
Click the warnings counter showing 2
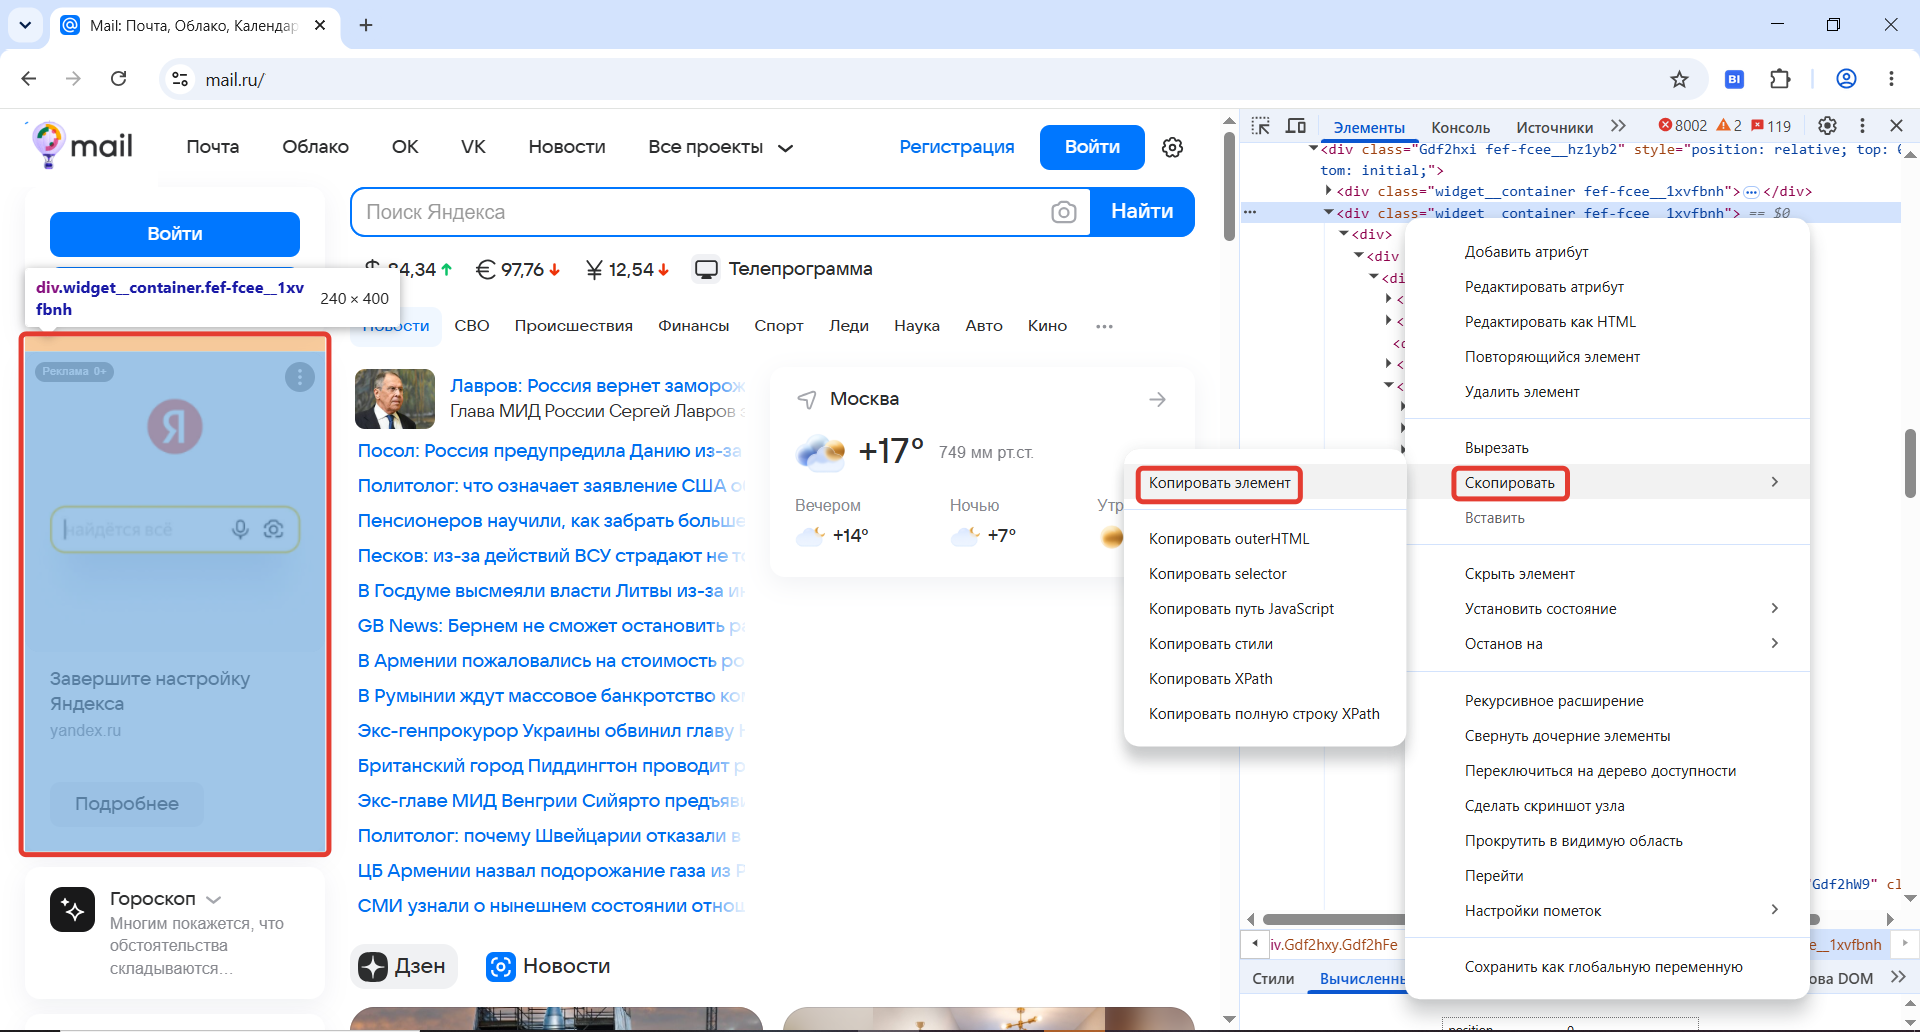click(x=1729, y=126)
